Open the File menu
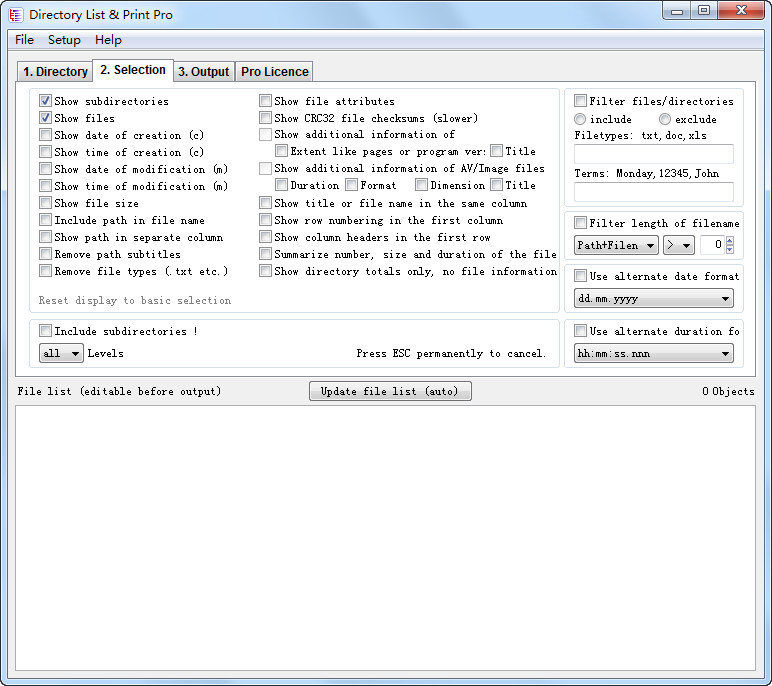 [x=25, y=40]
